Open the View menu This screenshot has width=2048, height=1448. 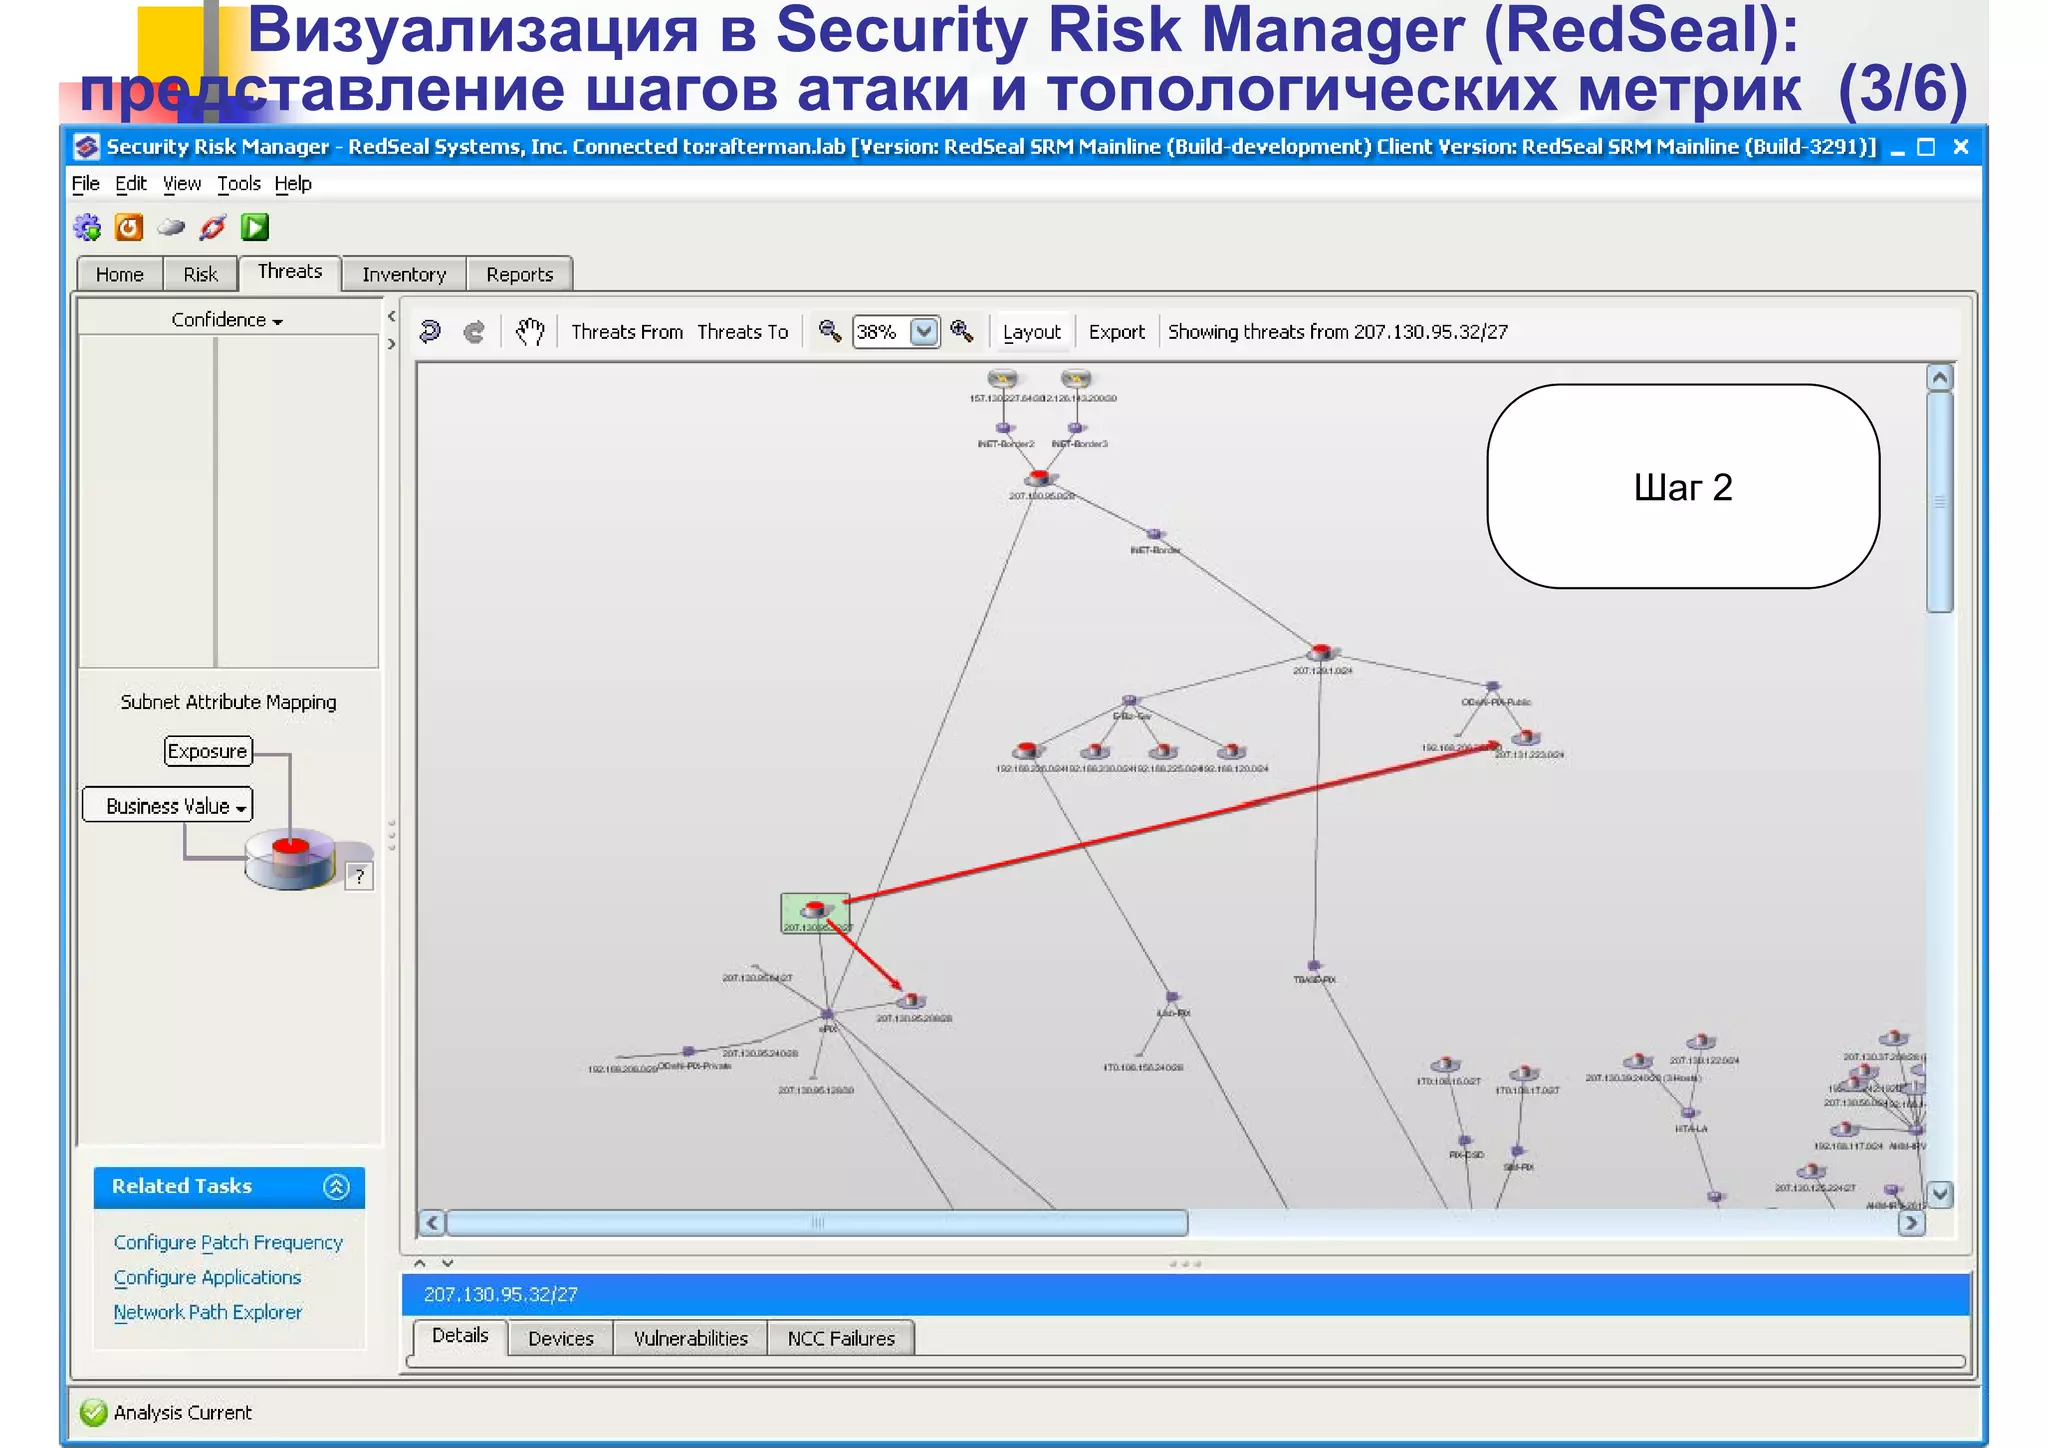[182, 184]
